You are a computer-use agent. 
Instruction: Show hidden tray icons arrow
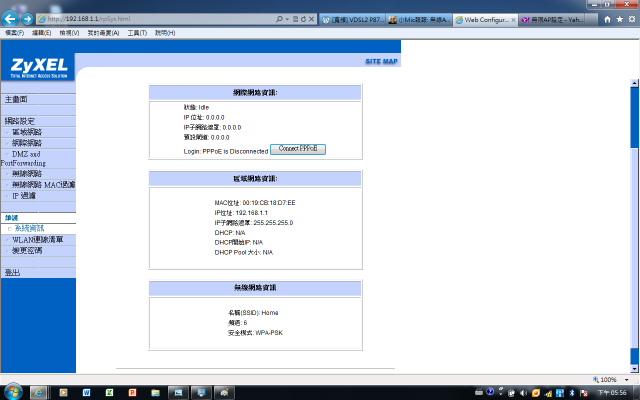click(501, 392)
